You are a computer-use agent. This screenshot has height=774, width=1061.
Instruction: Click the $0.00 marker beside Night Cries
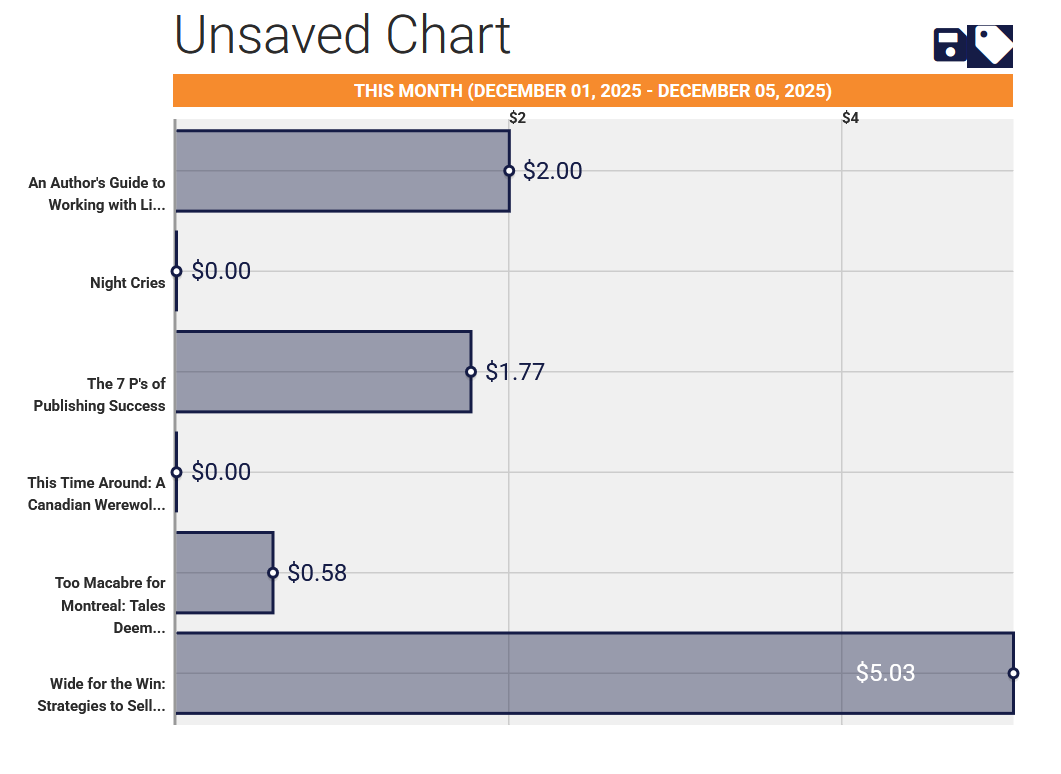176,270
